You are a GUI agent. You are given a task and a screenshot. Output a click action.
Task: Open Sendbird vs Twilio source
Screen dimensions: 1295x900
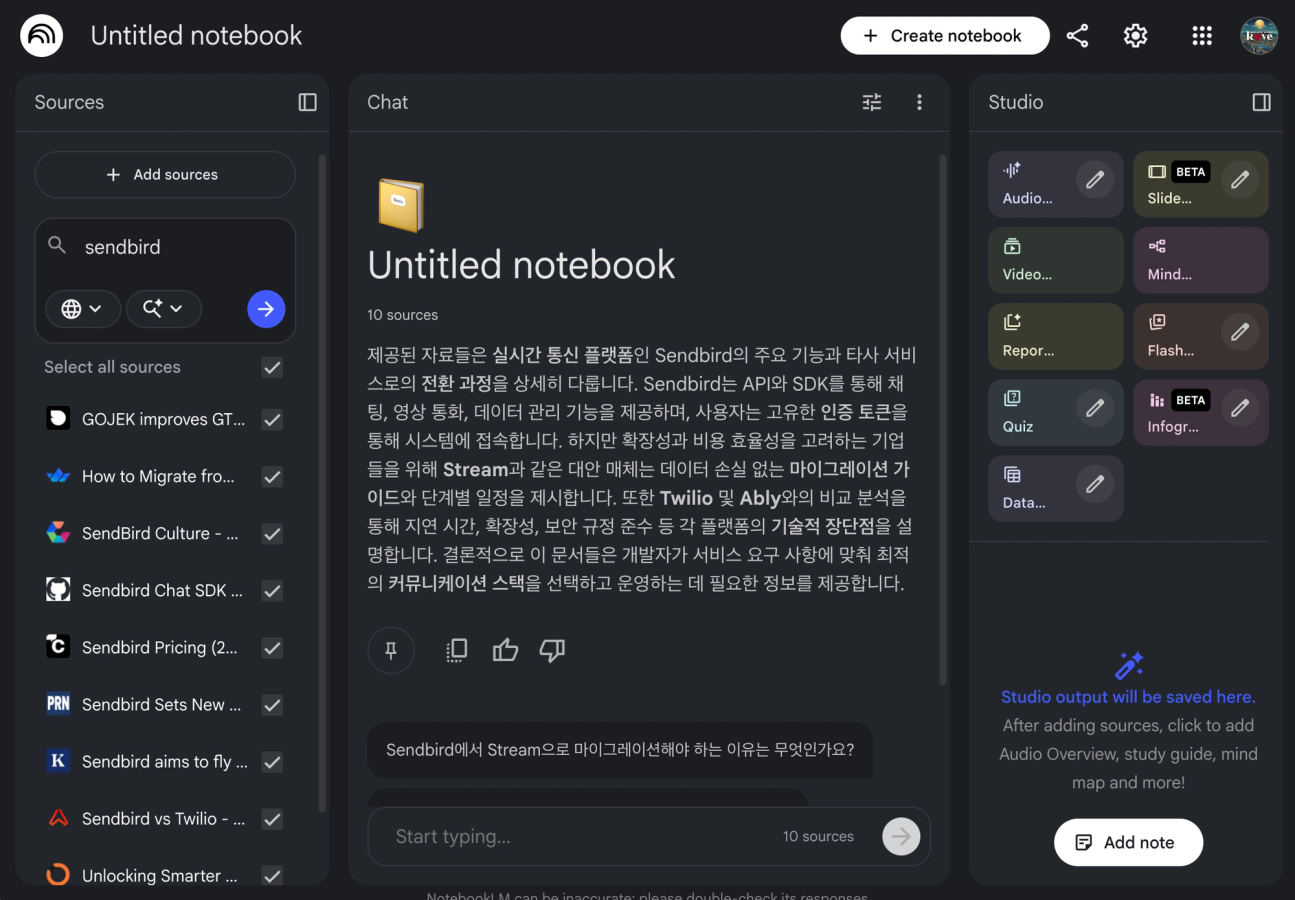point(163,819)
